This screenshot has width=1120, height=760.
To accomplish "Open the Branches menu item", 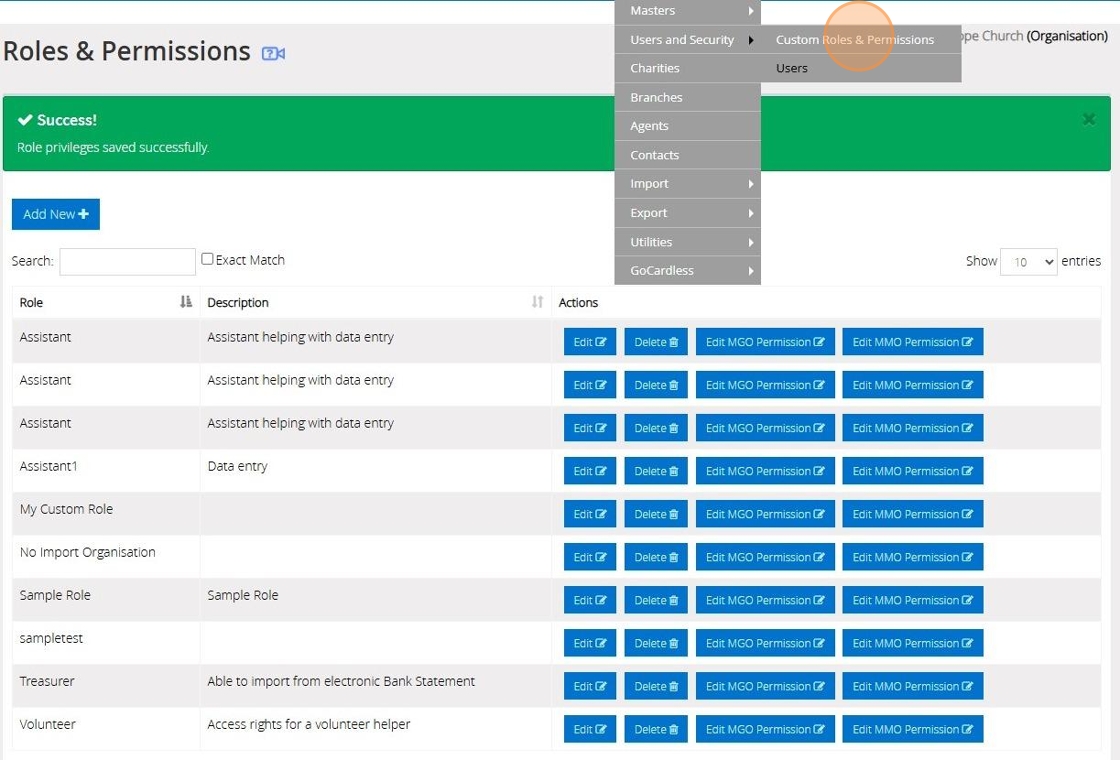I will pyautogui.click(x=688, y=97).
